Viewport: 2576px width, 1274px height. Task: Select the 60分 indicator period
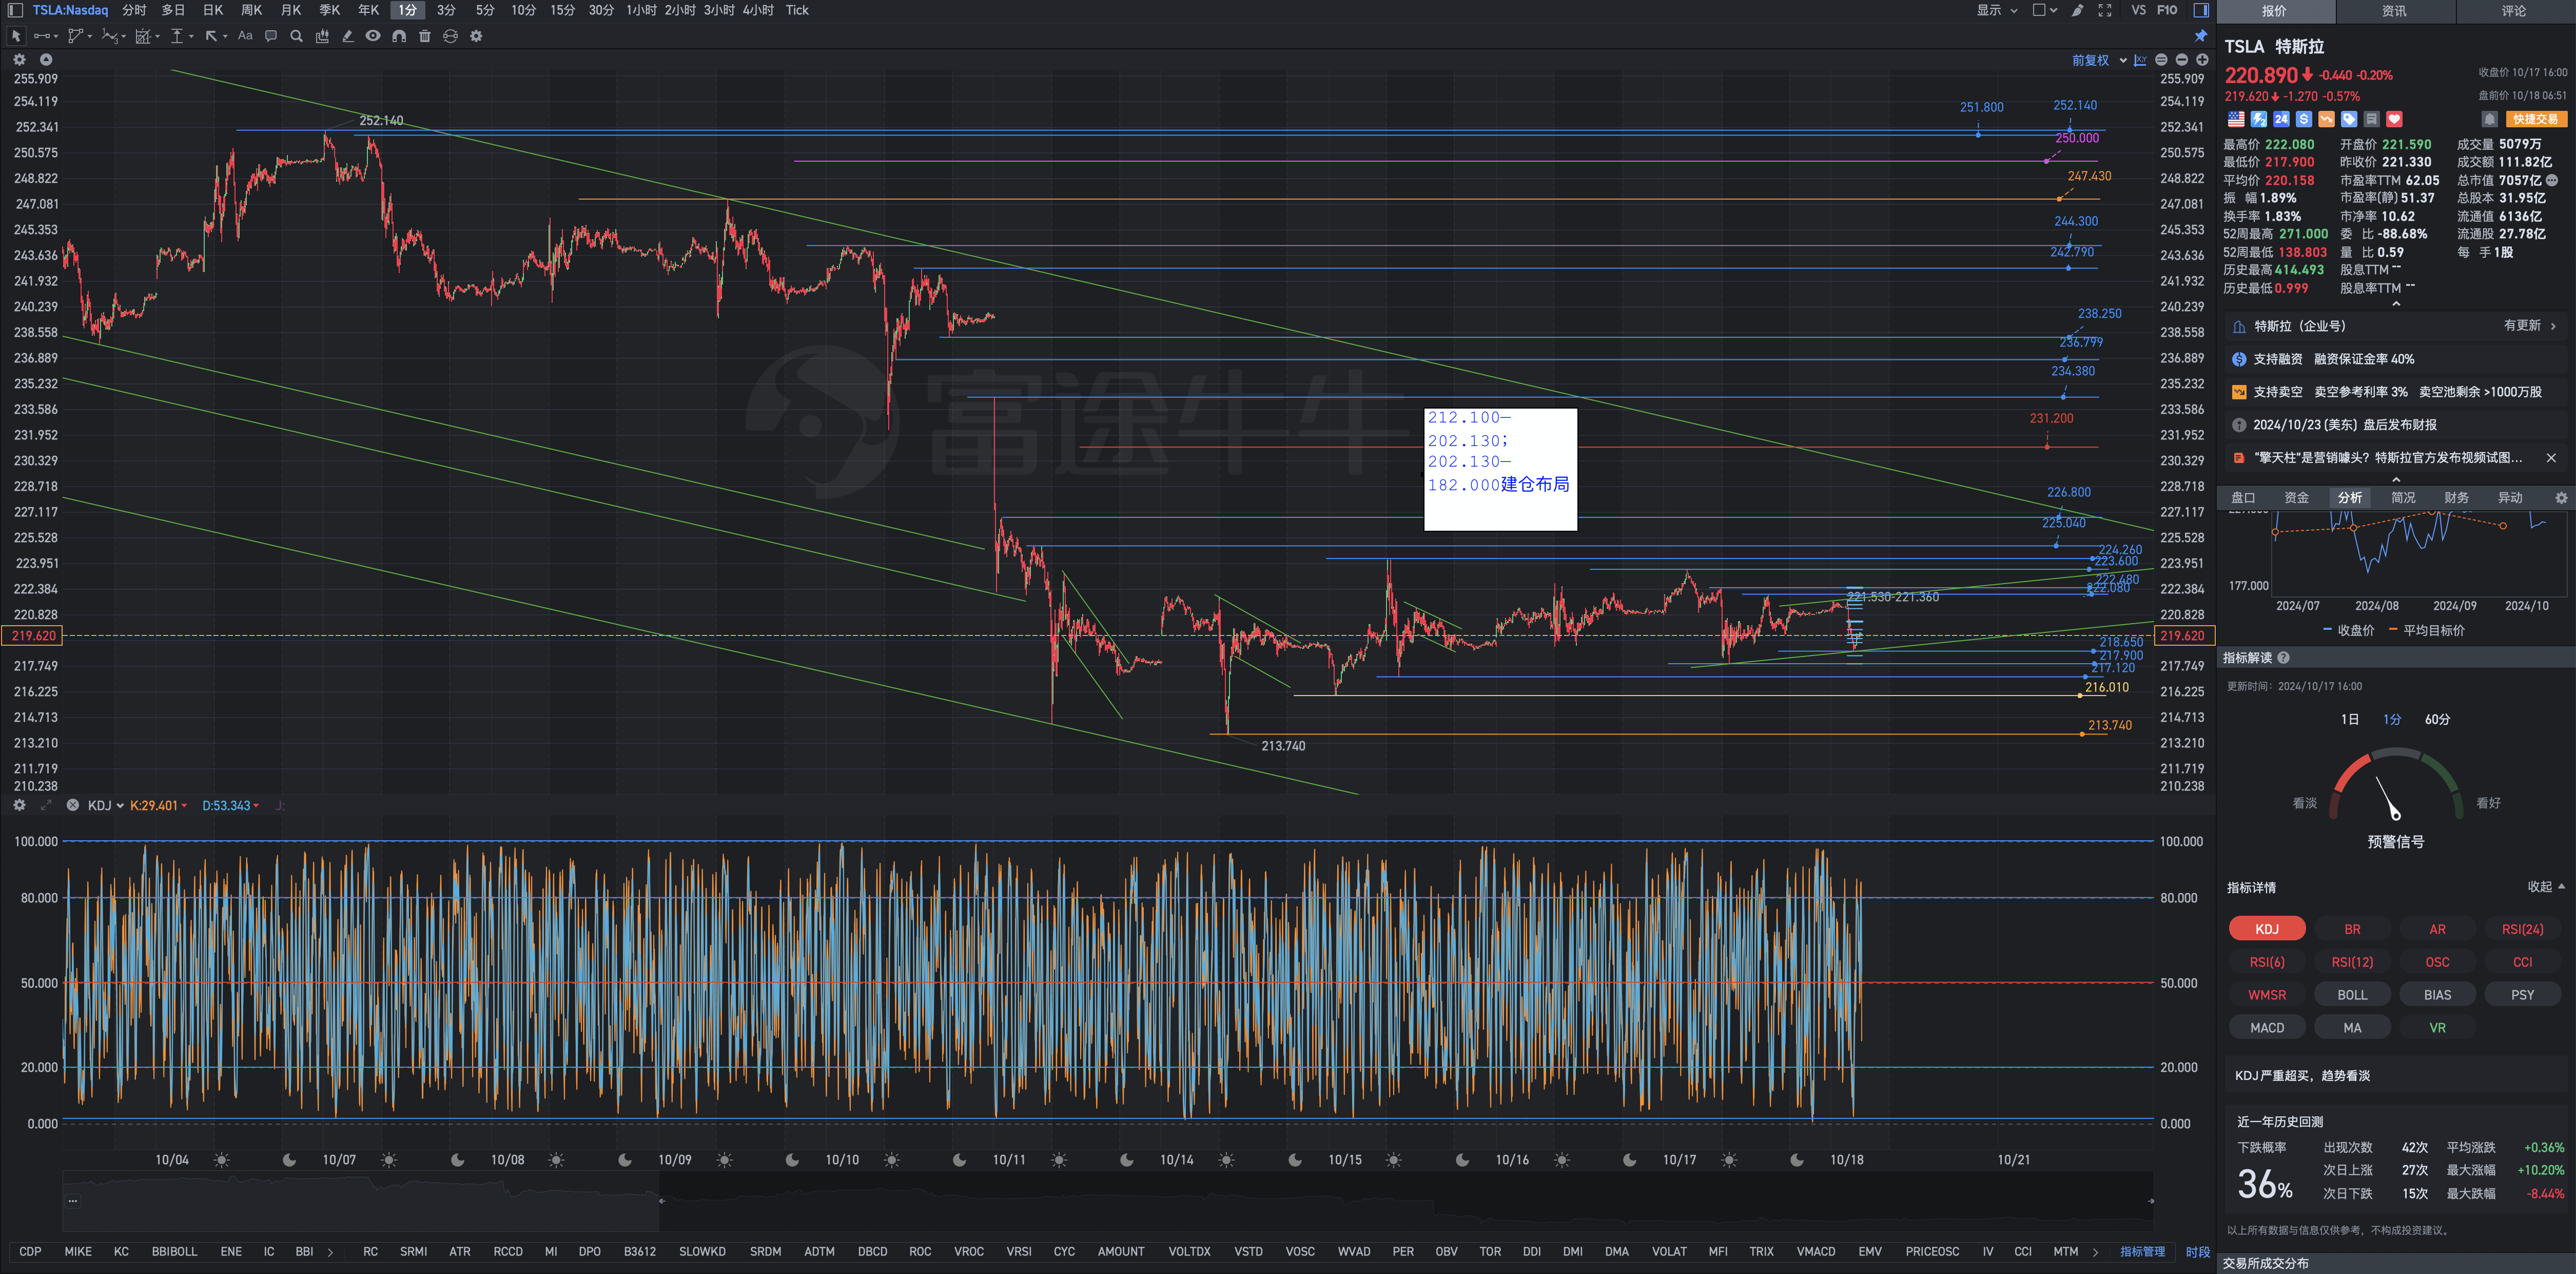click(x=2437, y=719)
